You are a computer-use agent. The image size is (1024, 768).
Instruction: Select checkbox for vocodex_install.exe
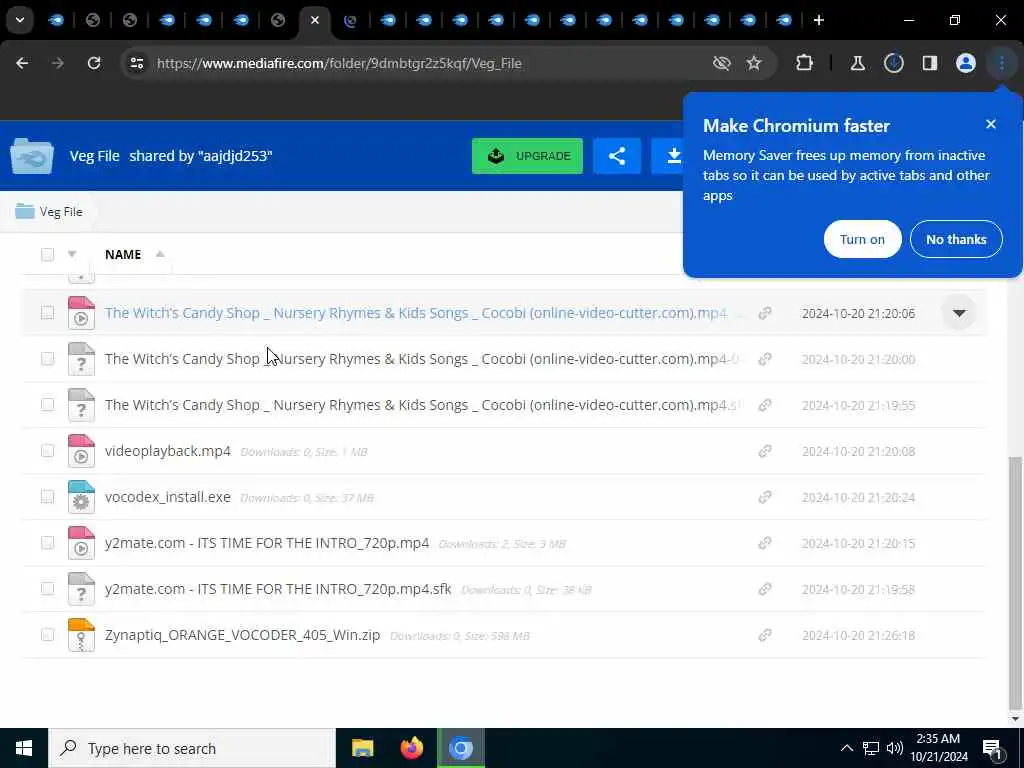click(x=48, y=497)
